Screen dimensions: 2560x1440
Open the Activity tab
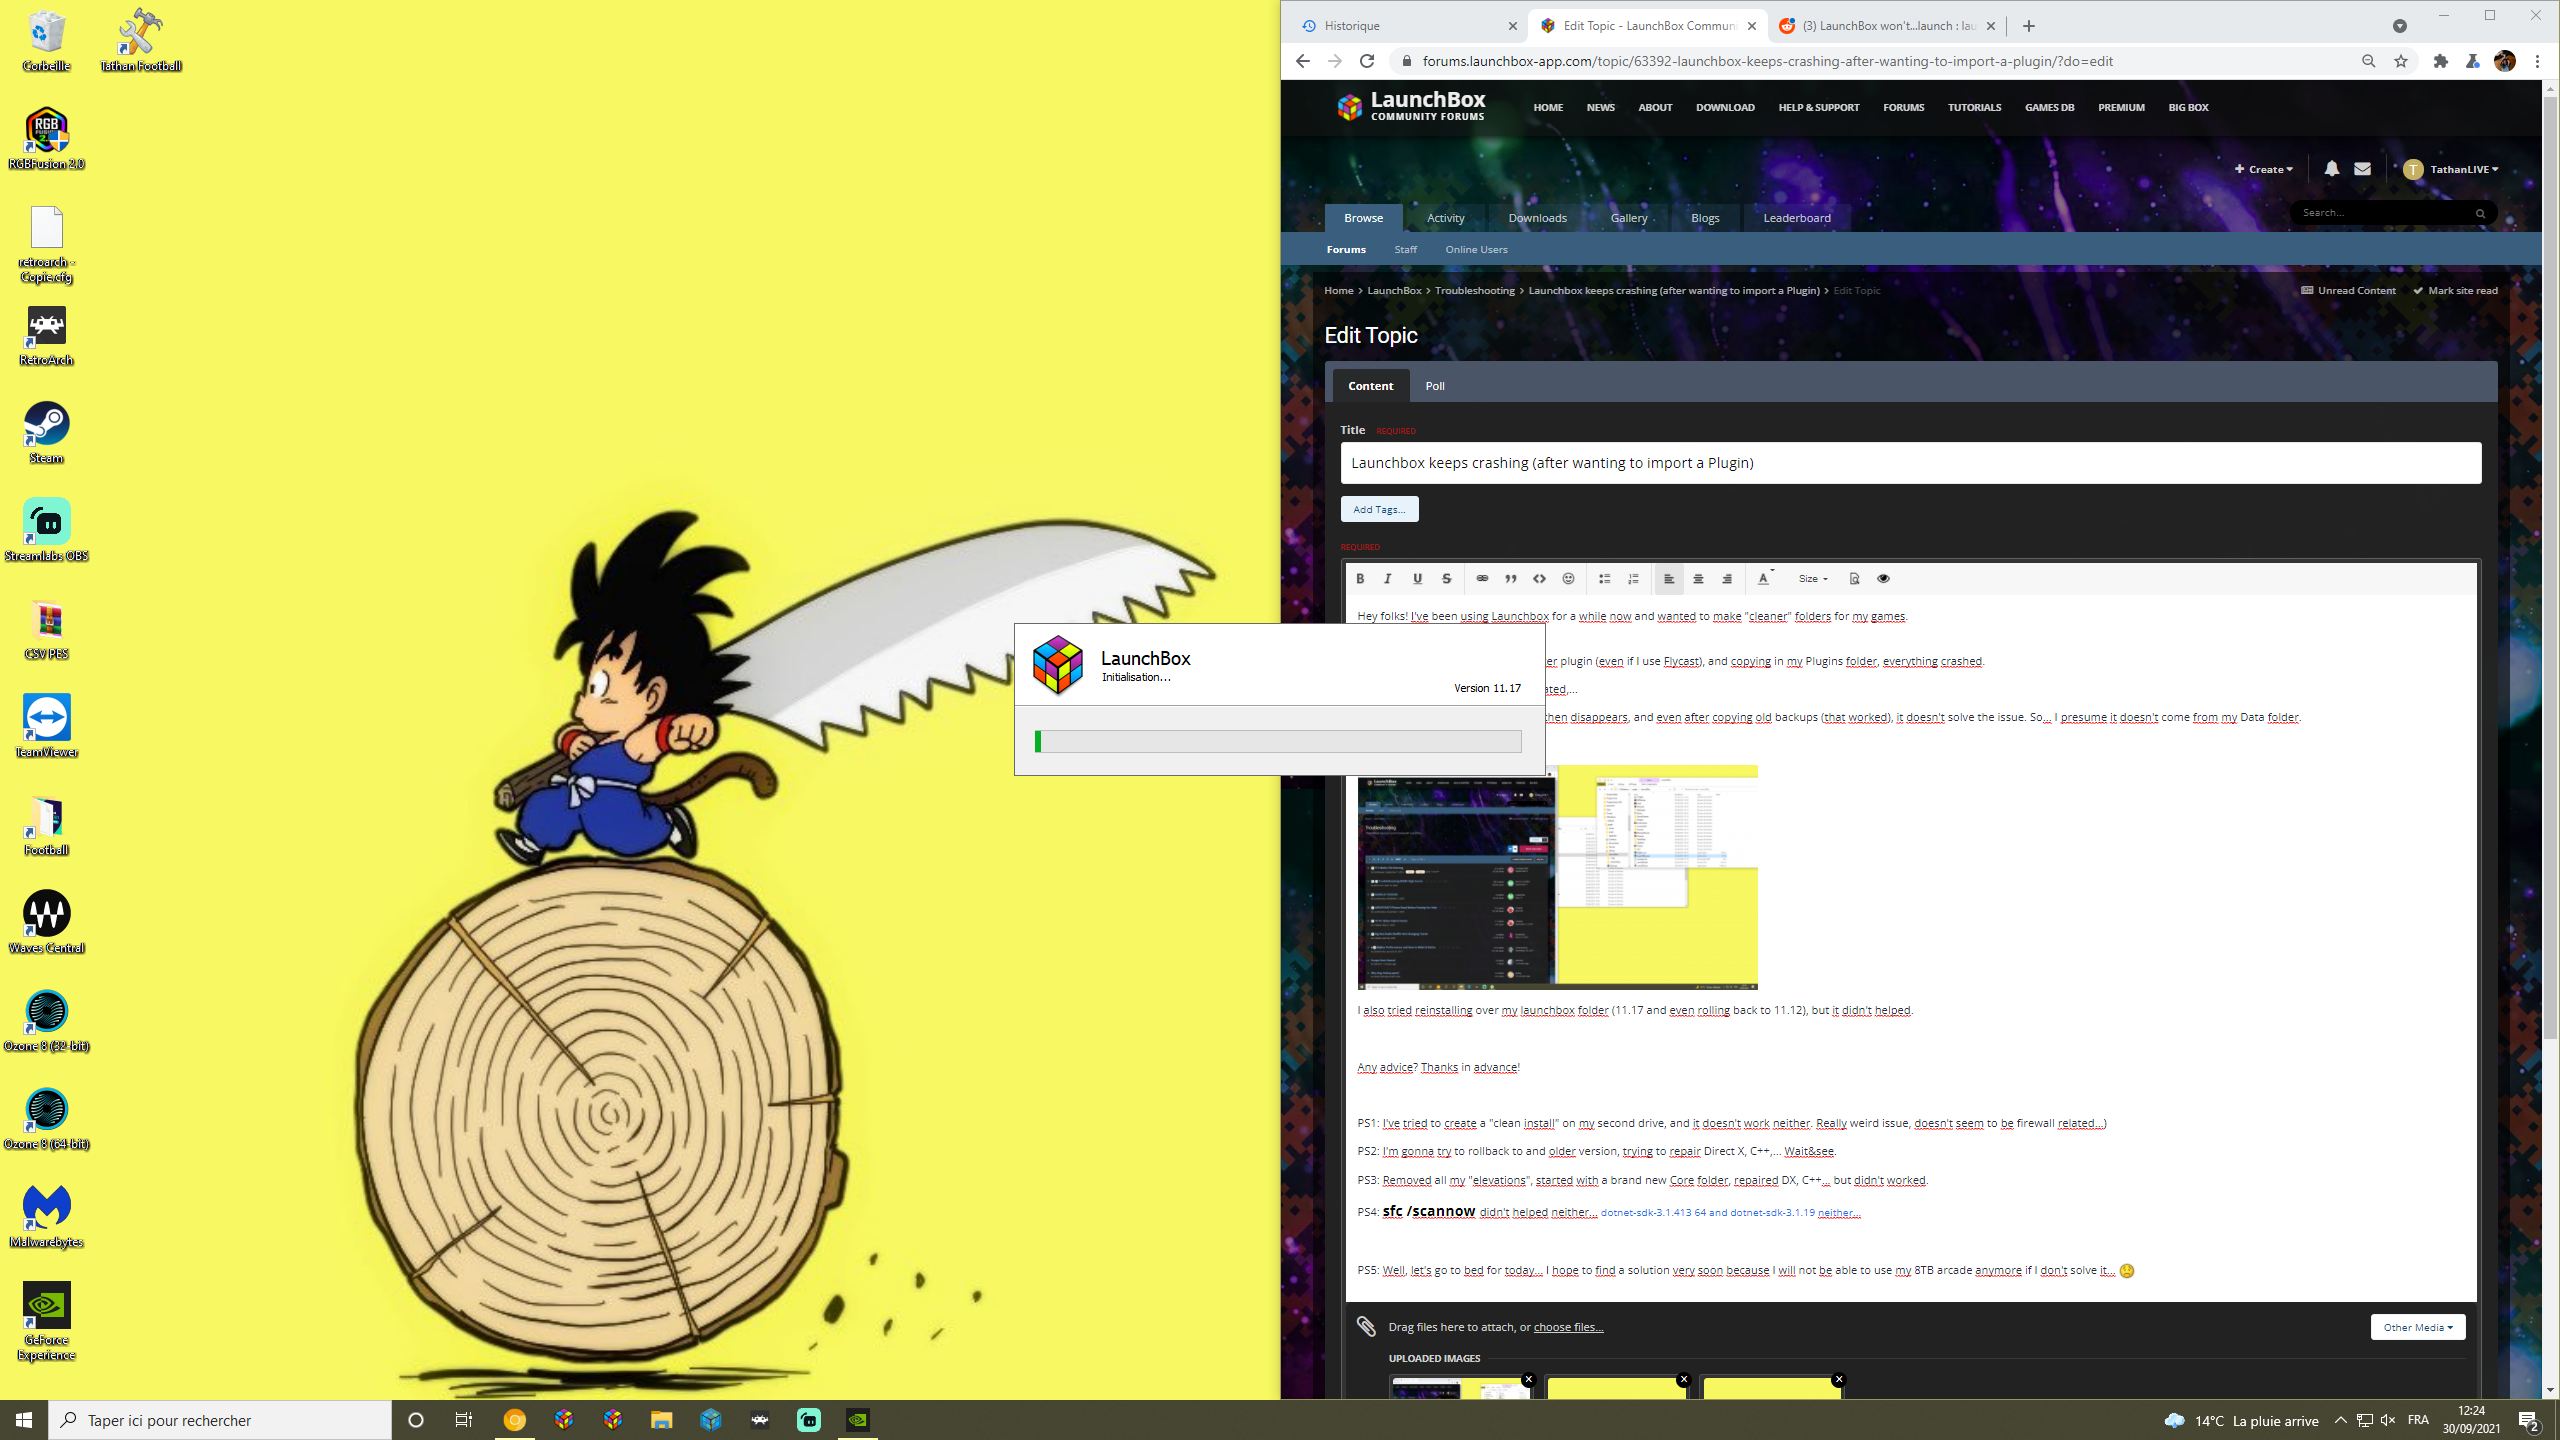(x=1445, y=218)
